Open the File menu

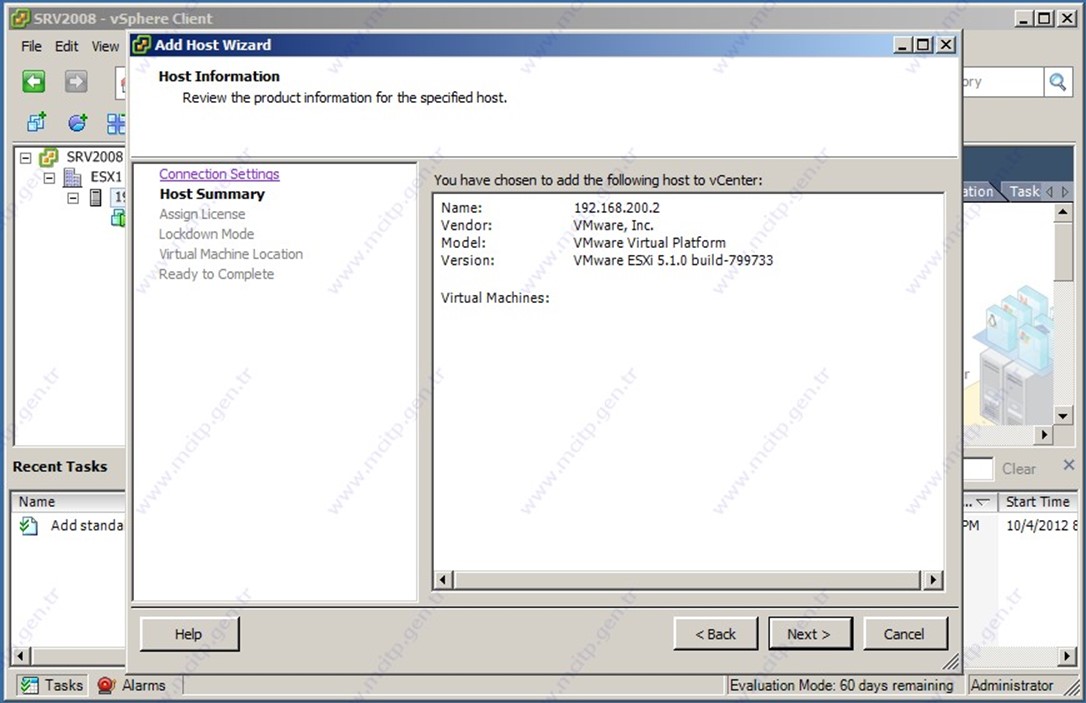point(32,46)
